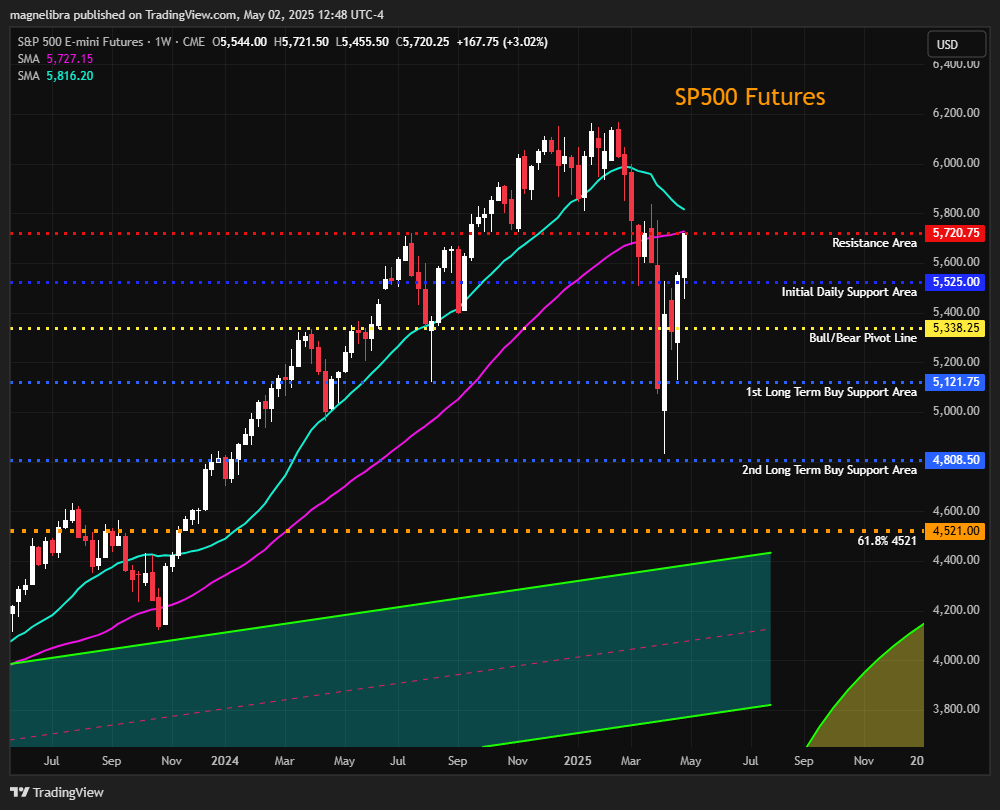Click the high value H5,721.50
Image resolution: width=1000 pixels, height=810 pixels.
[x=301, y=42]
